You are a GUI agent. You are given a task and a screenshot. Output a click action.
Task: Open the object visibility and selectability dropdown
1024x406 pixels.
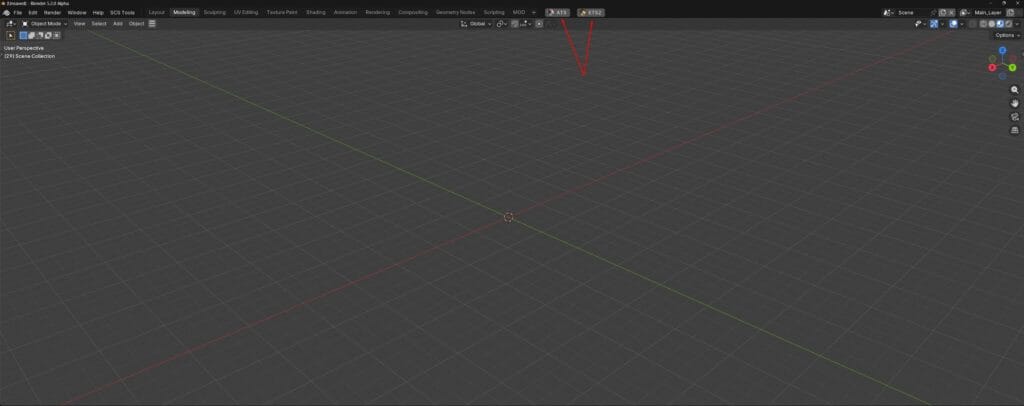pyautogui.click(x=920, y=23)
